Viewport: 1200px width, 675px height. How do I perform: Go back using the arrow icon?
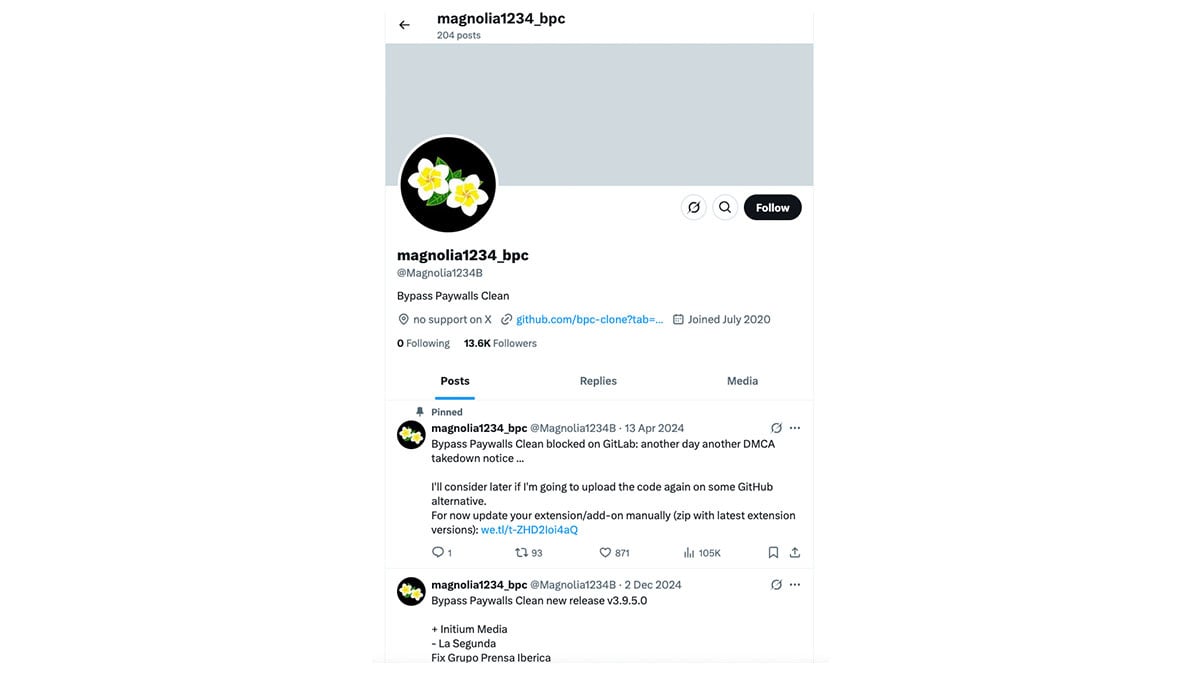[x=404, y=25]
